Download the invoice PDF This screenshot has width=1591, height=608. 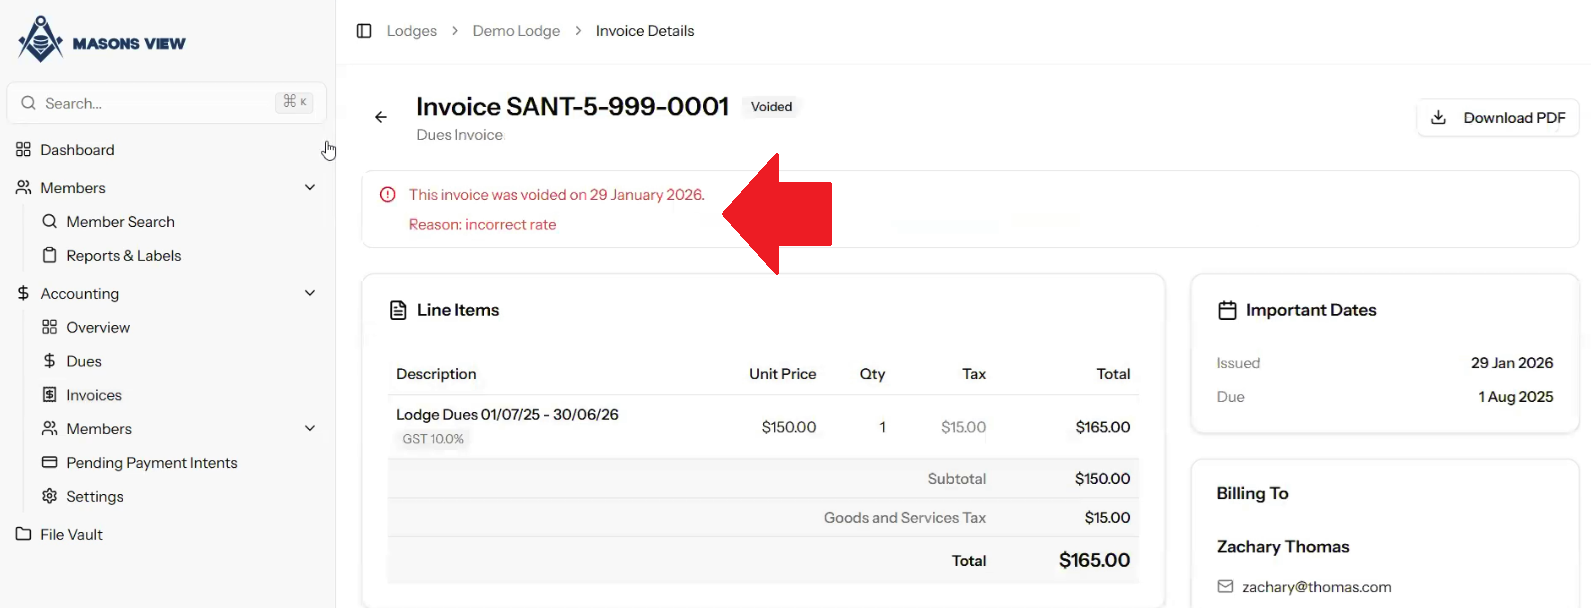[x=1498, y=118]
